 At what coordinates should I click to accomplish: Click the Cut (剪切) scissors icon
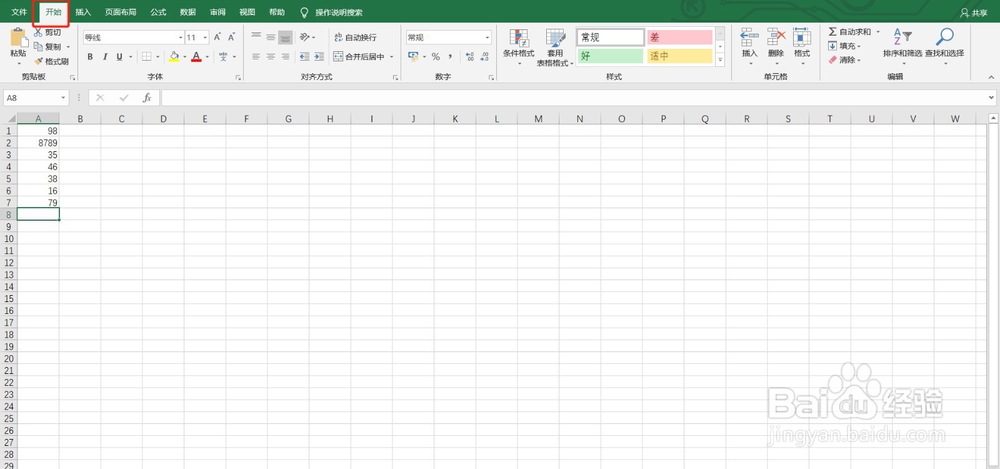pos(38,33)
